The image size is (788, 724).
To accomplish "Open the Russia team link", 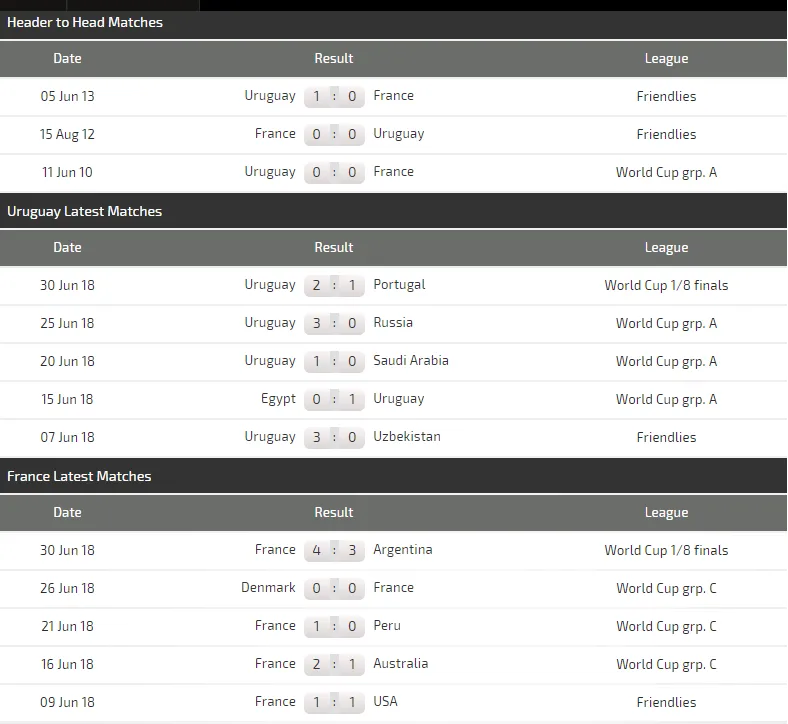I will [x=393, y=323].
